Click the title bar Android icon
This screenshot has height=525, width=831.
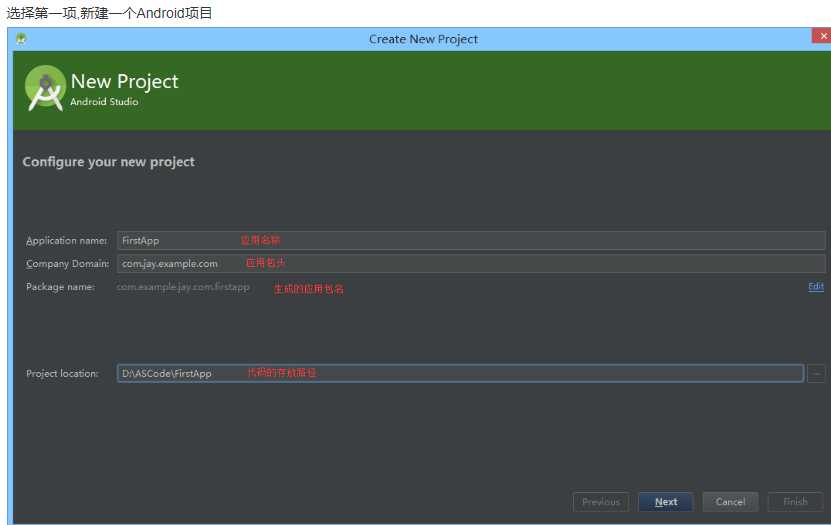(21, 39)
